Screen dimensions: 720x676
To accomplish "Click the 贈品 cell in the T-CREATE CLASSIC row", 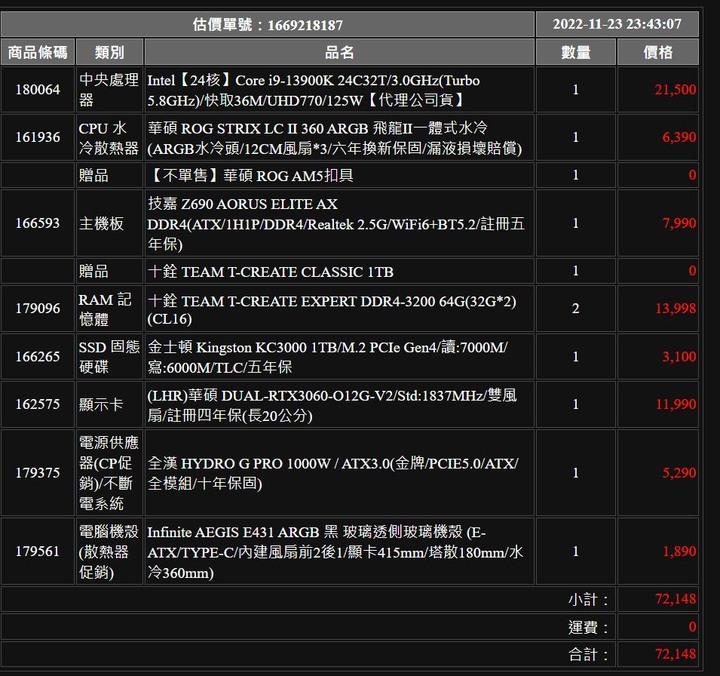I will click(109, 271).
